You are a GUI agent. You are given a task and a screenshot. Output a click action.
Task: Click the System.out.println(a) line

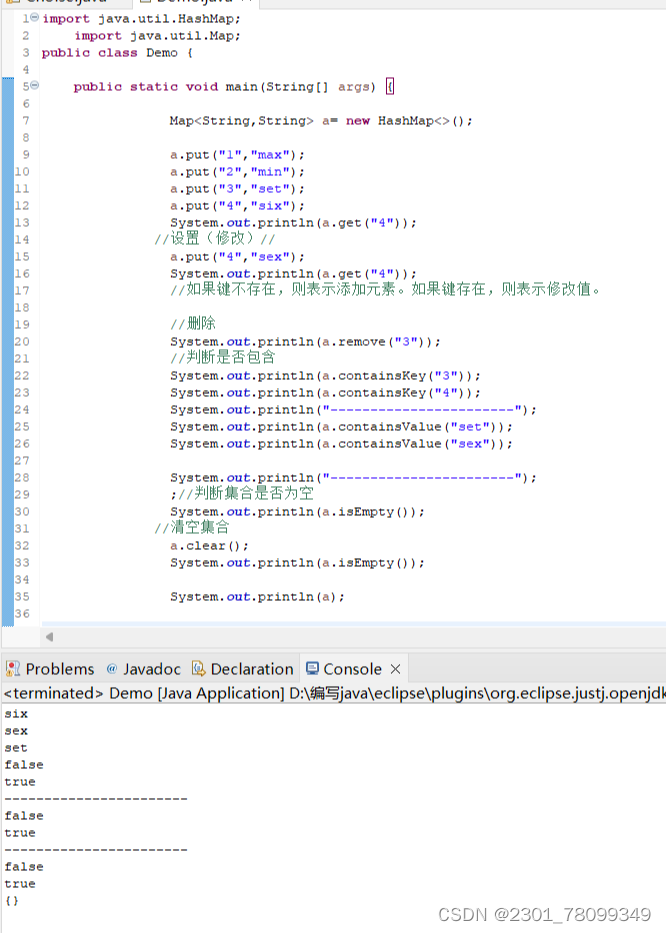pyautogui.click(x=257, y=597)
